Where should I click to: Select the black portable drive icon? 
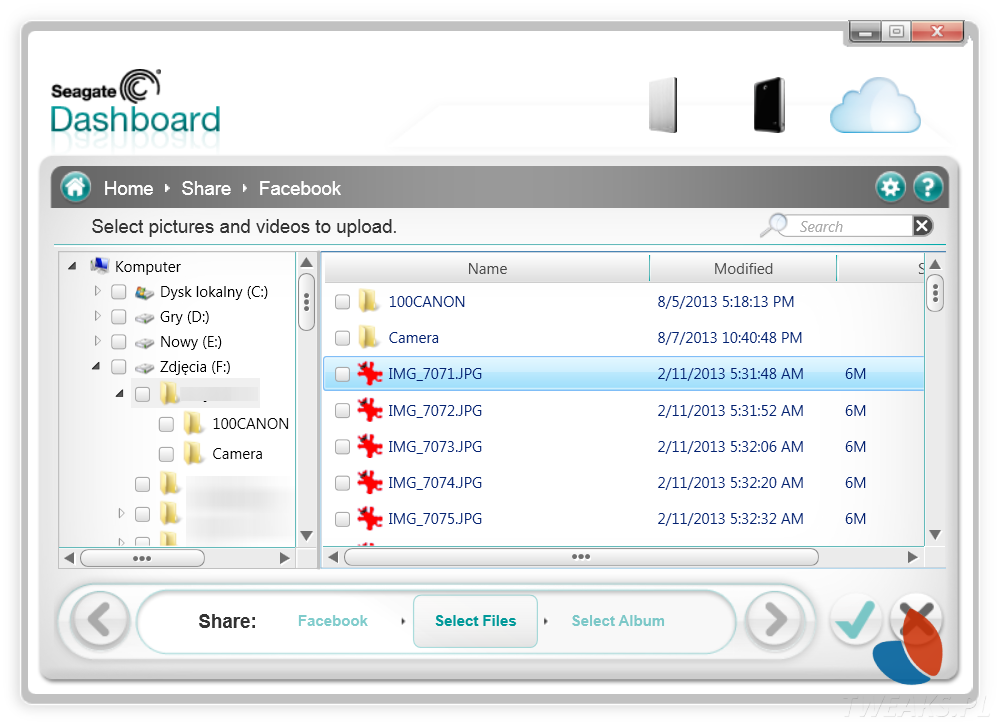pyautogui.click(x=769, y=105)
